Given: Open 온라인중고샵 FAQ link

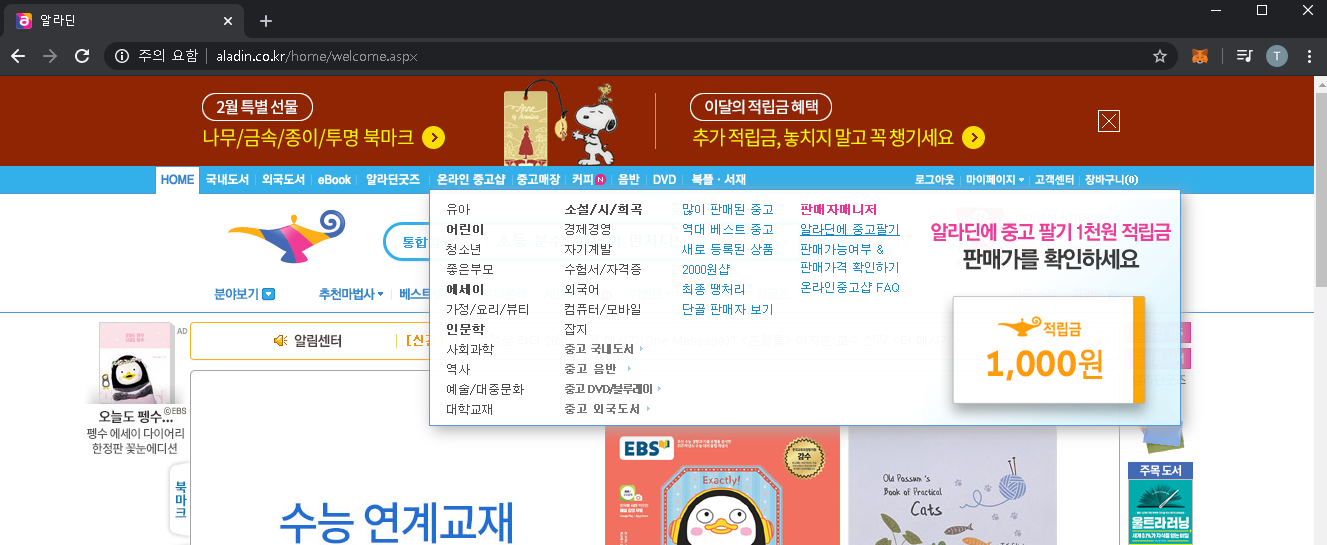Looking at the screenshot, I should click(x=850, y=287).
